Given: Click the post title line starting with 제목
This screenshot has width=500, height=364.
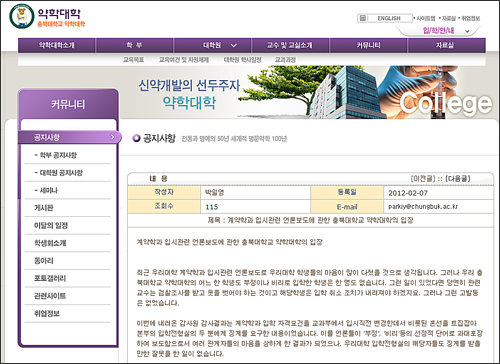Looking at the screenshot, I should click(x=310, y=220).
